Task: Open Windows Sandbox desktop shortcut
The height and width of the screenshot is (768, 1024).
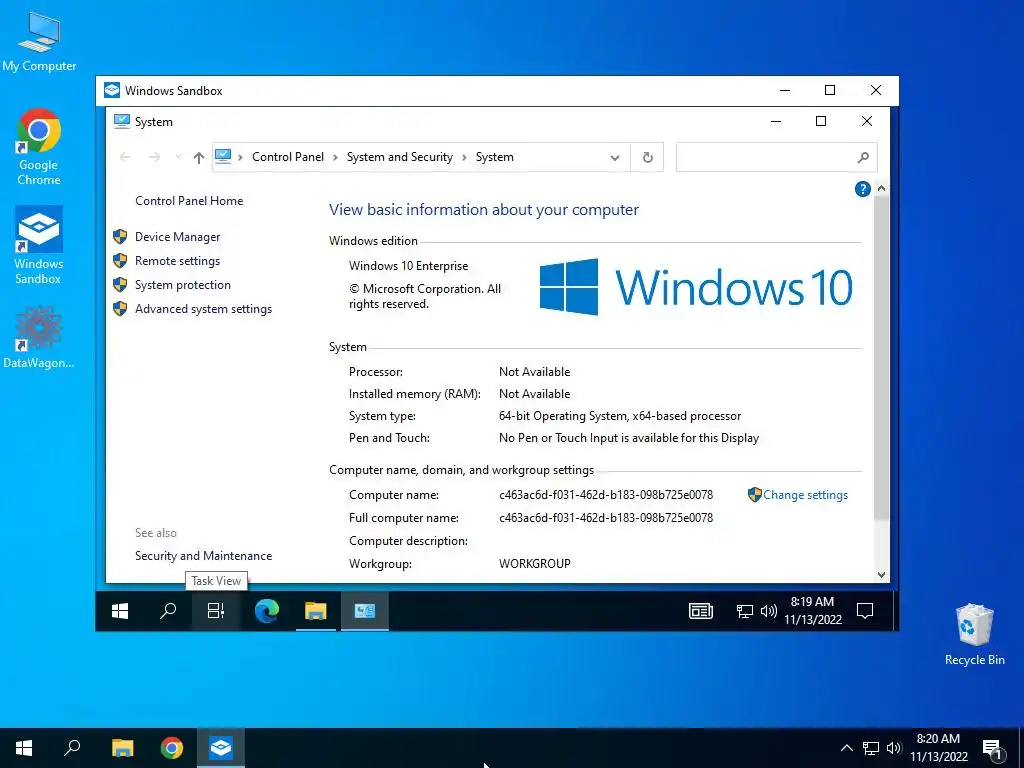Action: point(39,246)
